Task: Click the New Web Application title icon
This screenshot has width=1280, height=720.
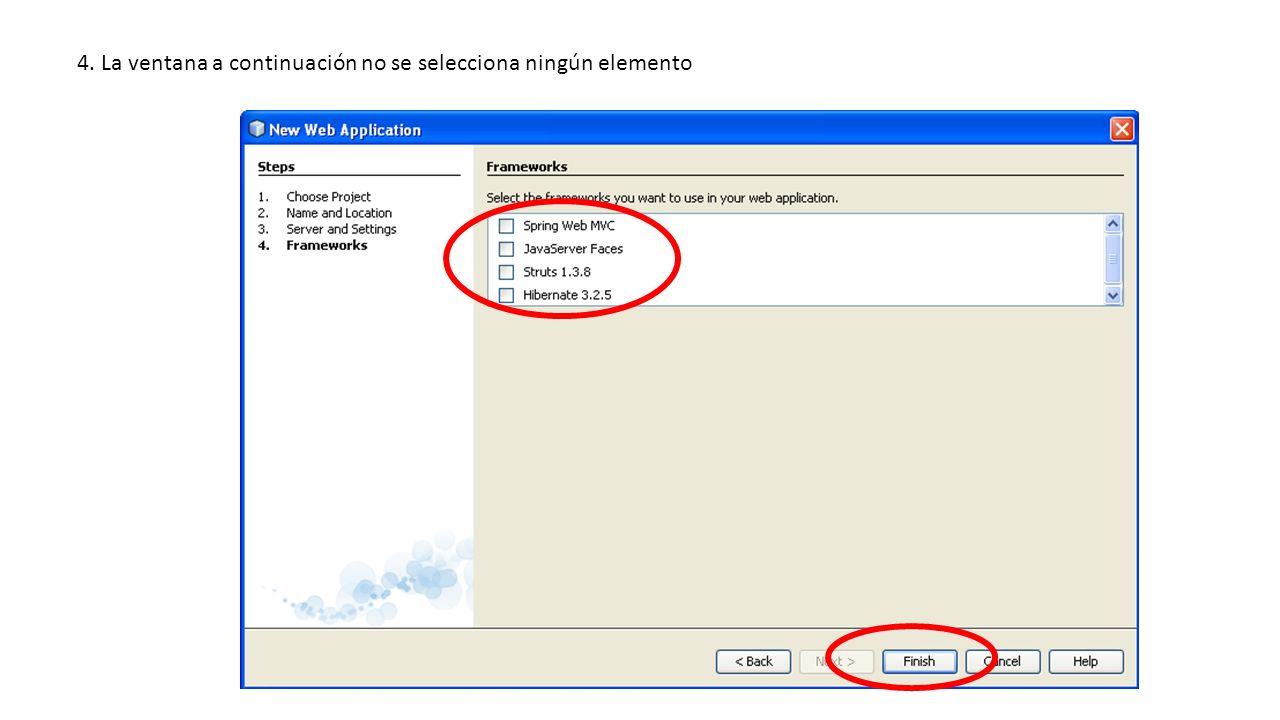Action: click(257, 129)
